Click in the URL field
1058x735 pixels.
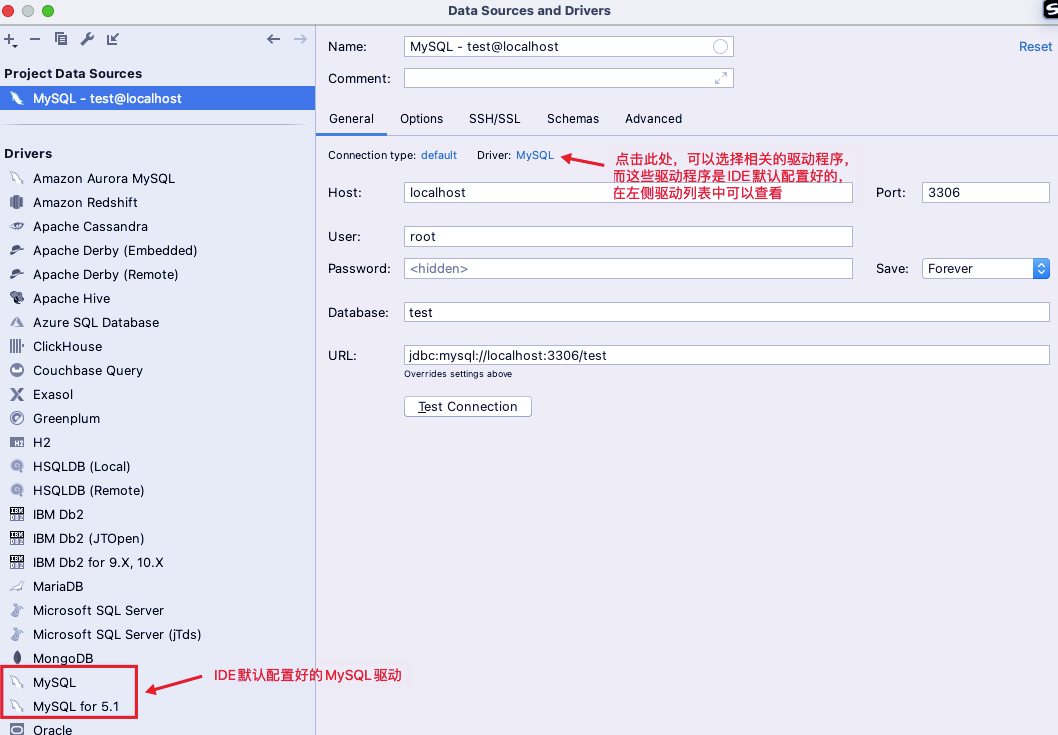click(x=727, y=355)
